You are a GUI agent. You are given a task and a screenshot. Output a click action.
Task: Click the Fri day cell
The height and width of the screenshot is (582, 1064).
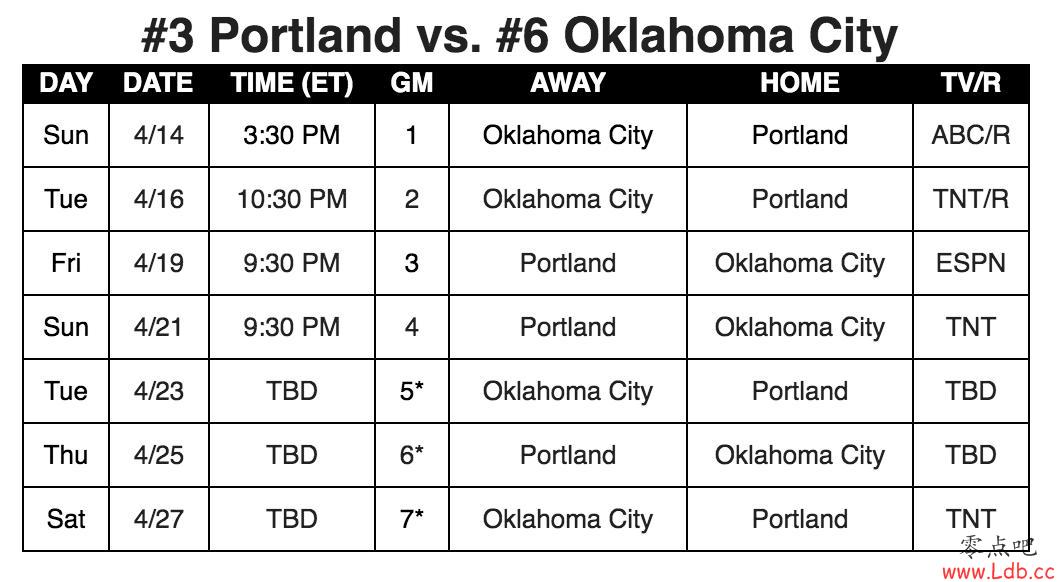pos(66,263)
